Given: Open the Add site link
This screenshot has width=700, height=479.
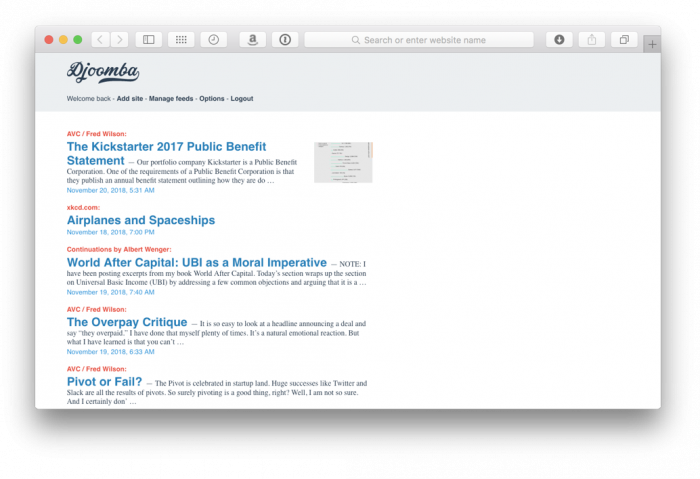Looking at the screenshot, I should [130, 99].
